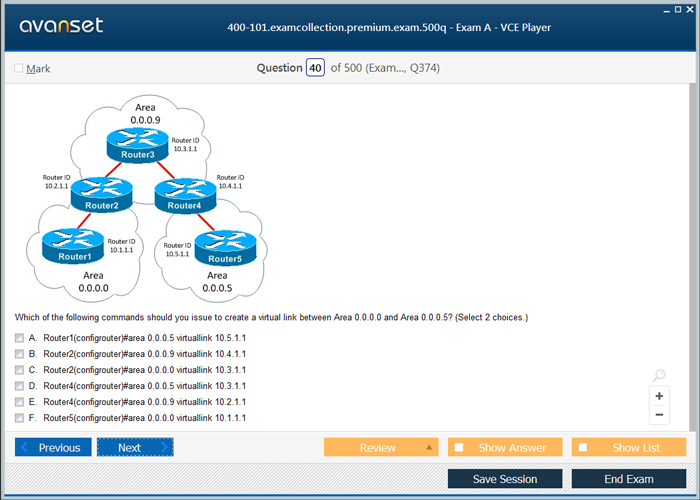
Task: Toggle the Show List checkbox icon
Action: pyautogui.click(x=583, y=447)
